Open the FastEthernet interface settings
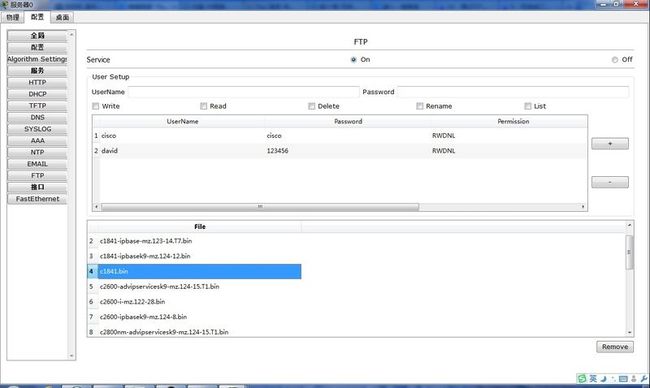Image resolution: width=650 pixels, height=388 pixels. 37,199
